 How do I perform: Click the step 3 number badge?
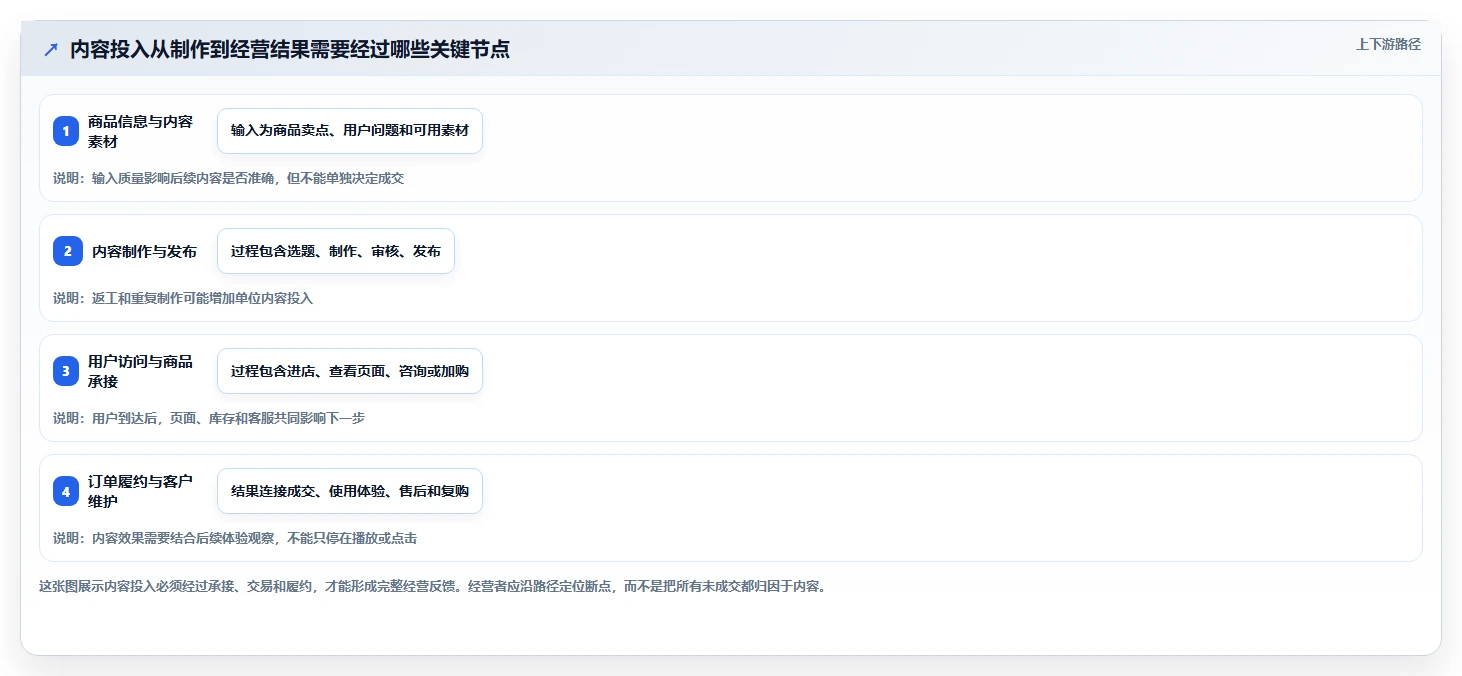point(66,371)
